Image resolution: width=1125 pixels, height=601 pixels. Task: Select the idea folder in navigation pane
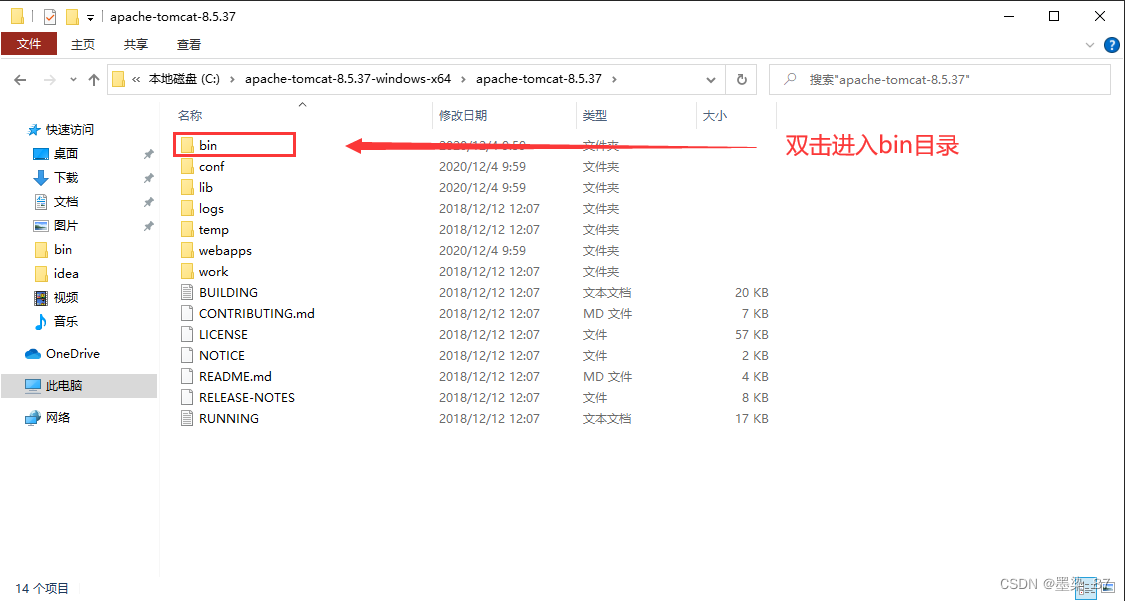click(66, 274)
